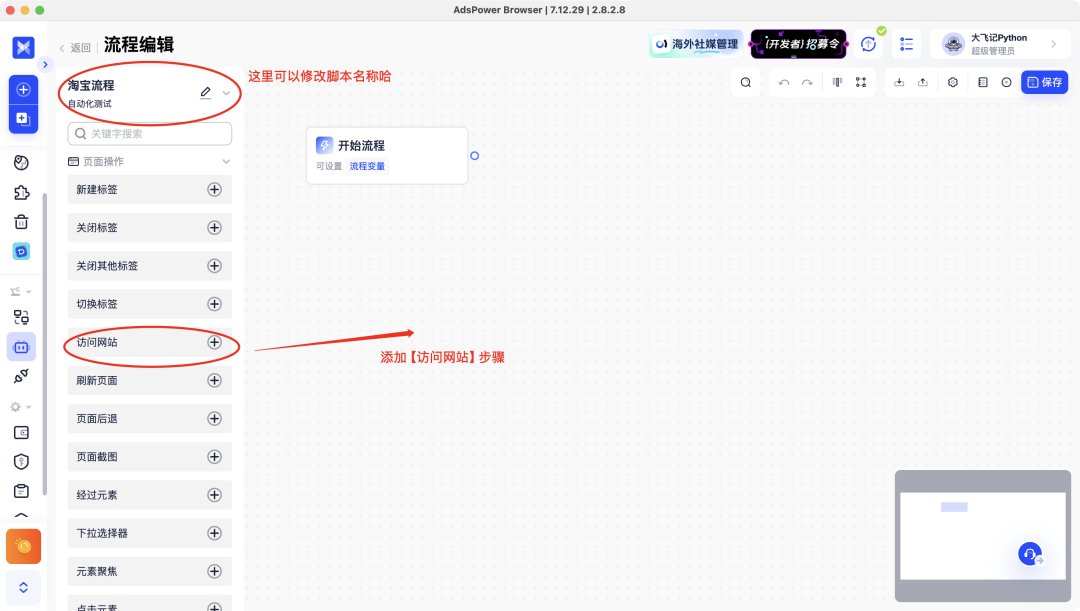Click the align nodes icon in the toolbar
Screen dimensions: 1080x611
pyautogui.click(x=839, y=81)
